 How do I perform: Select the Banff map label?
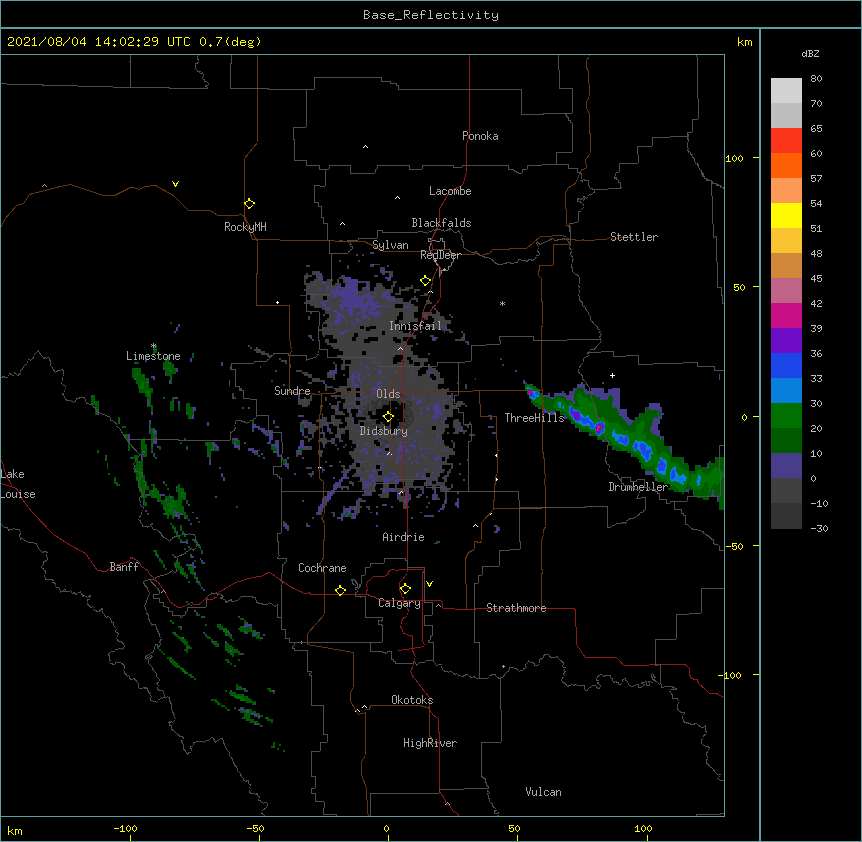[124, 567]
